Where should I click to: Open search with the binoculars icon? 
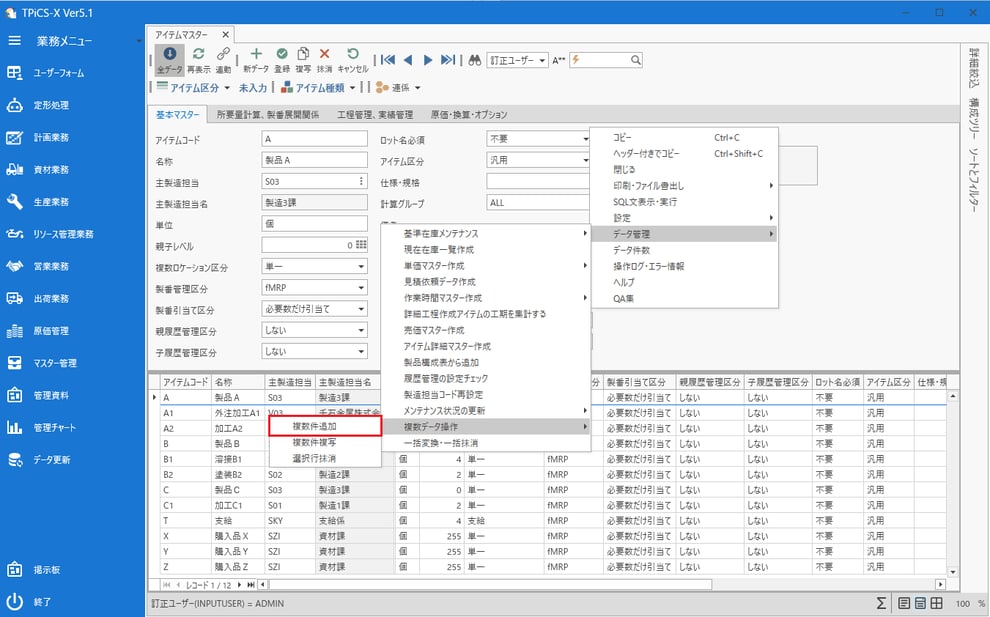click(x=475, y=60)
